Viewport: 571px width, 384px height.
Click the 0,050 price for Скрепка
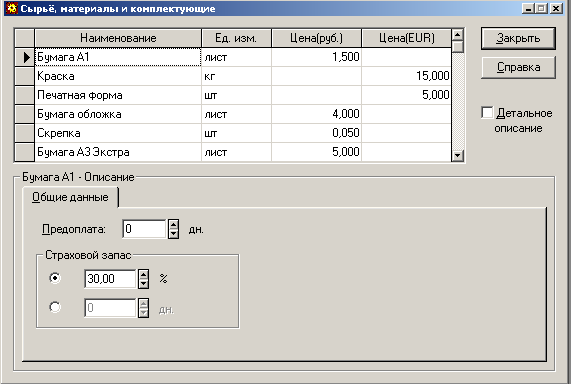coord(316,133)
